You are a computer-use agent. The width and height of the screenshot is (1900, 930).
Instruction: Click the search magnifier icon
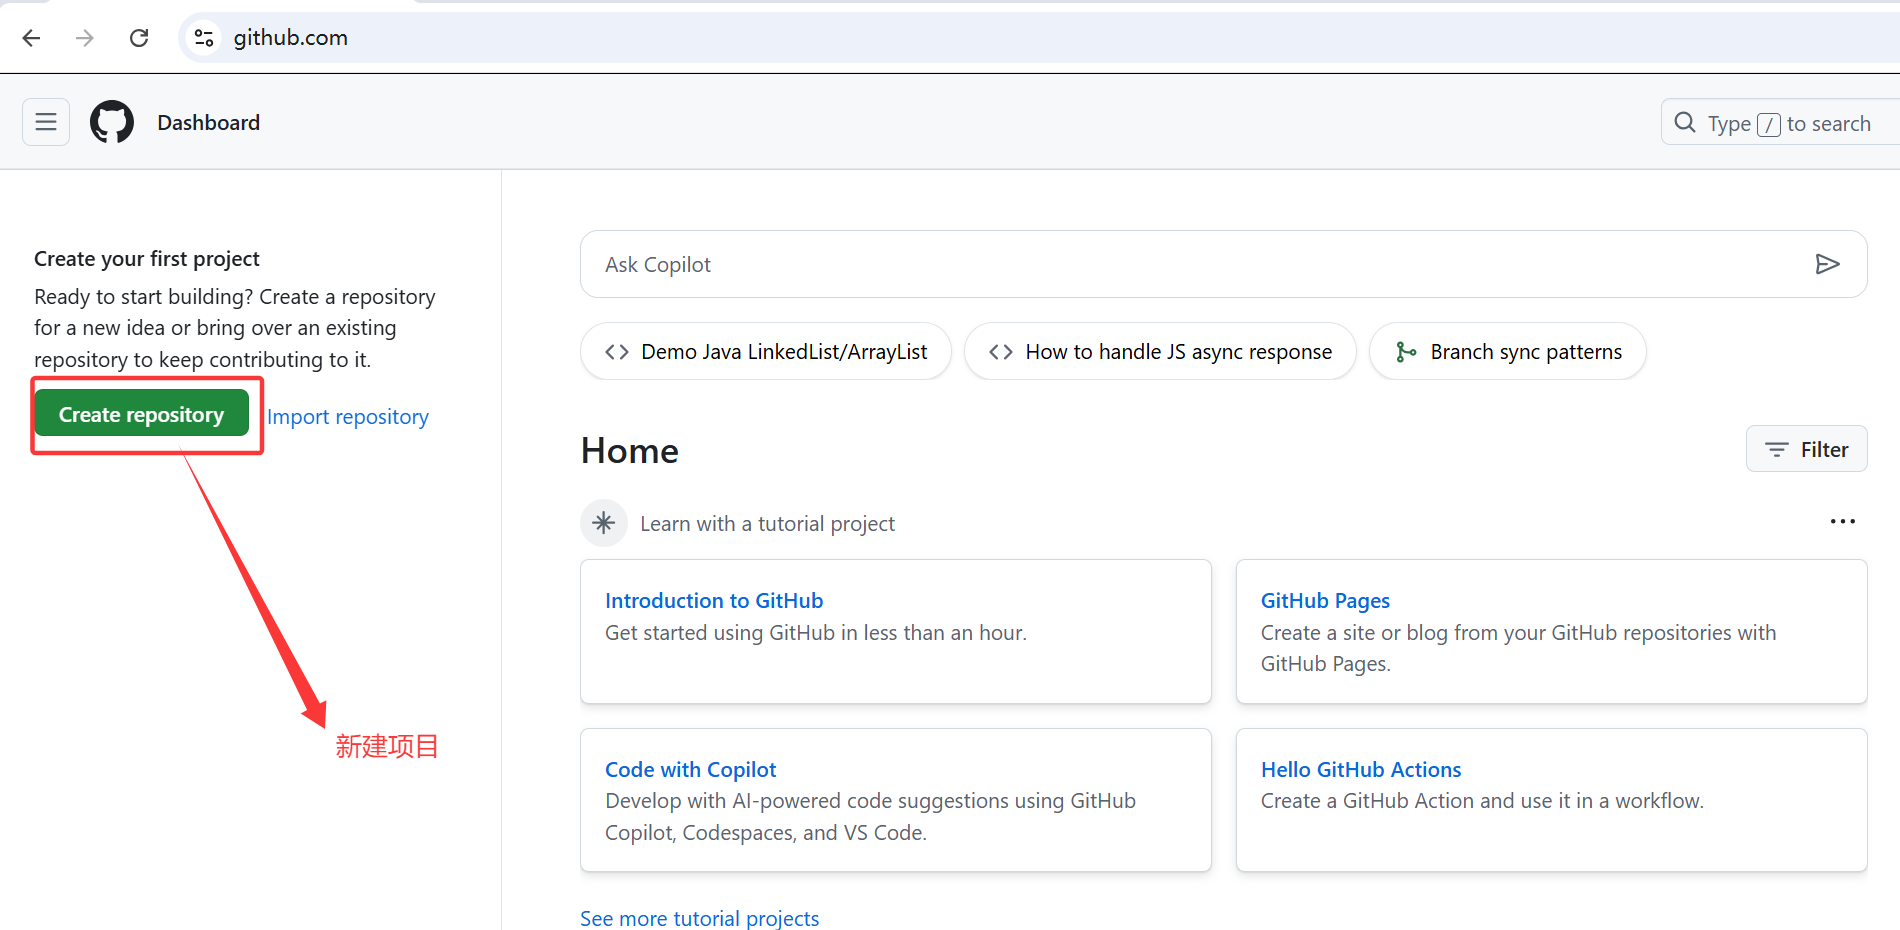[x=1685, y=123]
